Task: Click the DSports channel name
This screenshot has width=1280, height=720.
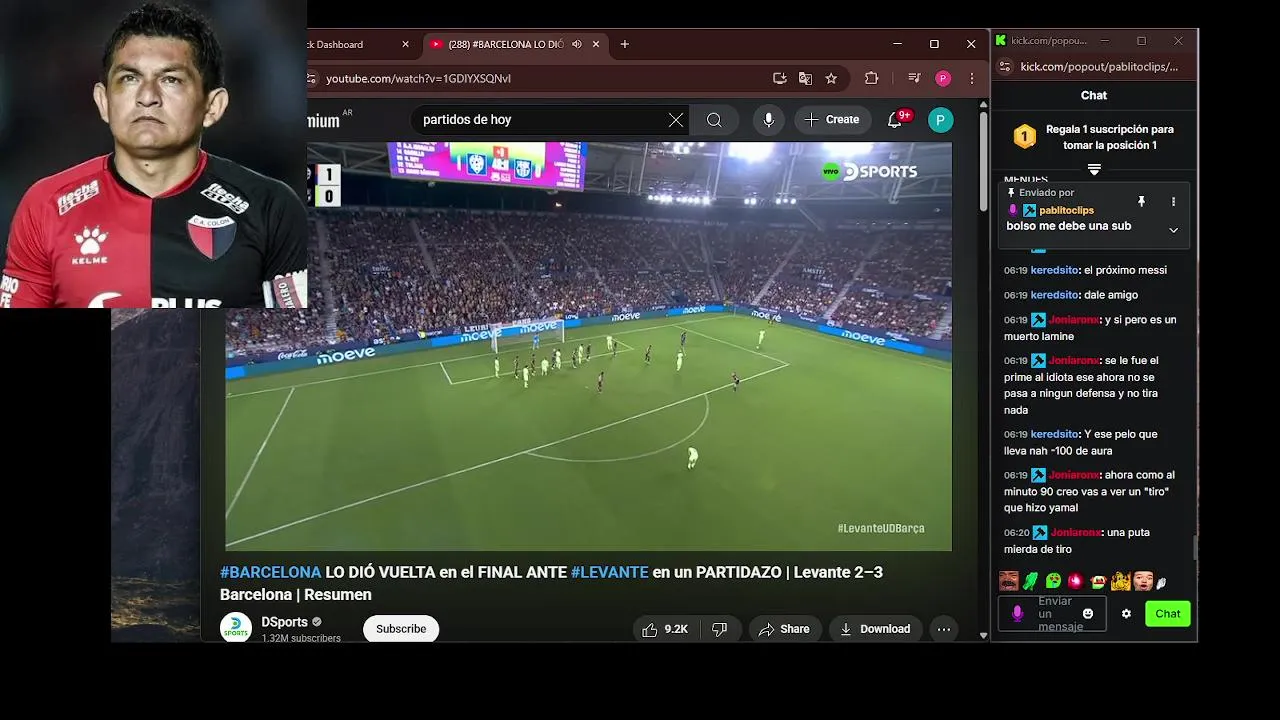Action: 284,622
